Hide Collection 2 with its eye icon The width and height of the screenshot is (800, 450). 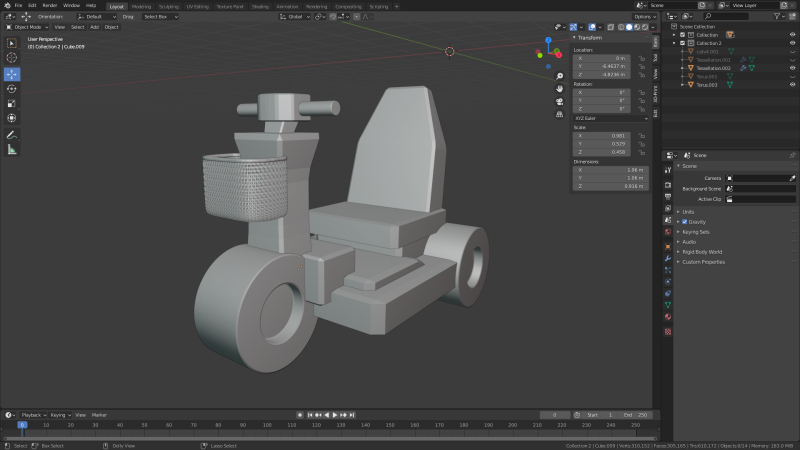click(x=790, y=44)
